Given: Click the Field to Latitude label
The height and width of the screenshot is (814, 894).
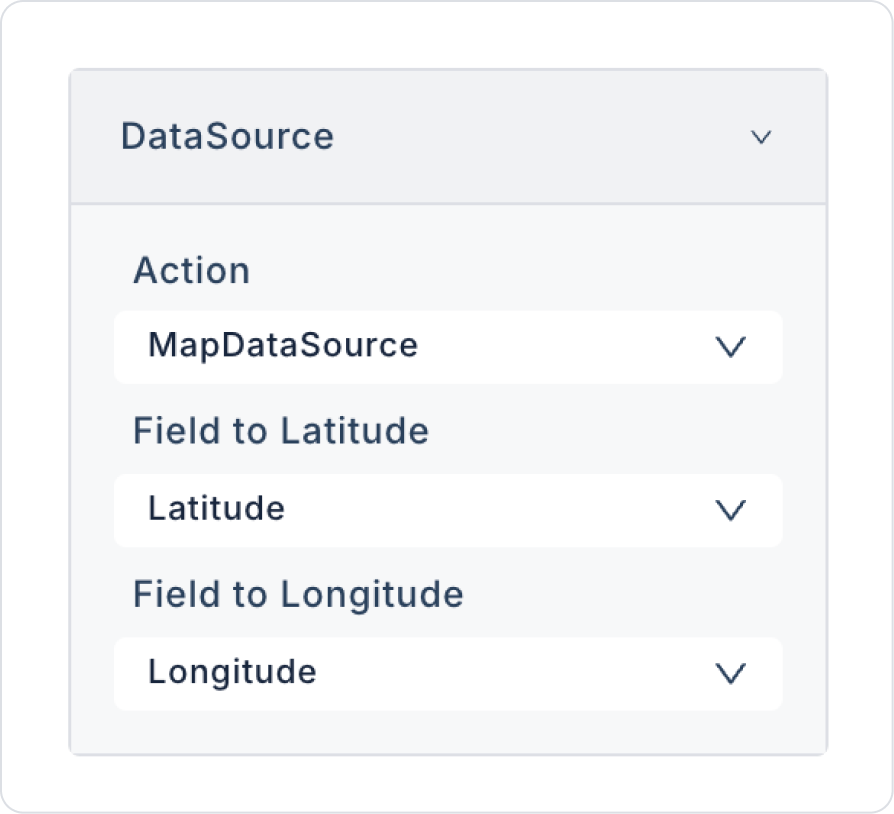Looking at the screenshot, I should 281,431.
